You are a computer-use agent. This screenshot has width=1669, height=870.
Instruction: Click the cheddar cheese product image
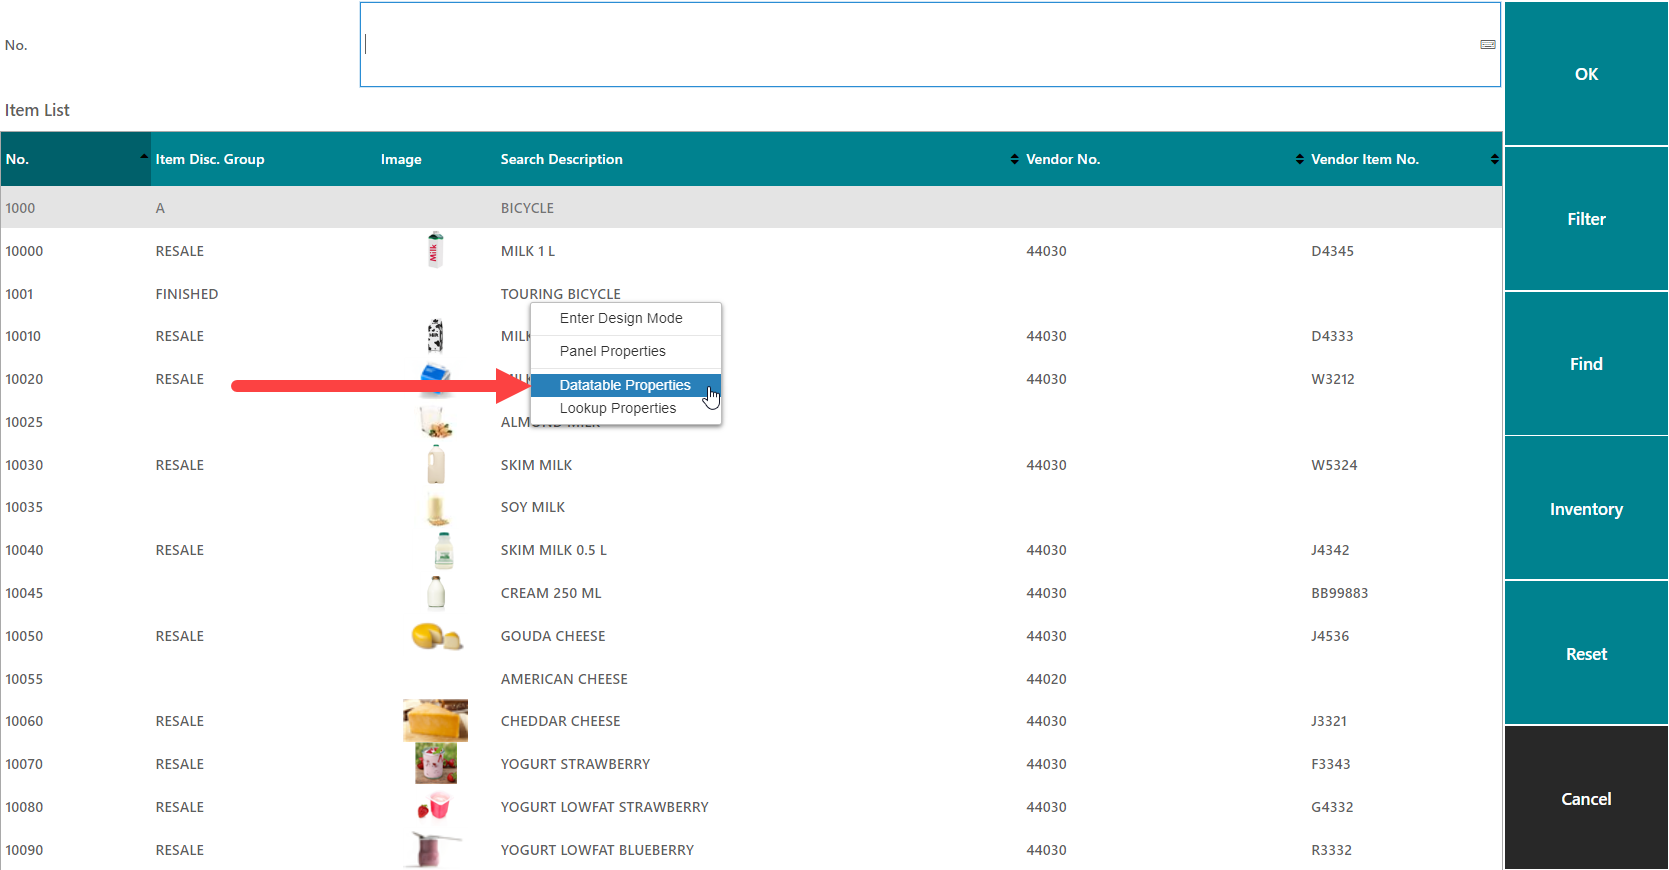coord(435,721)
